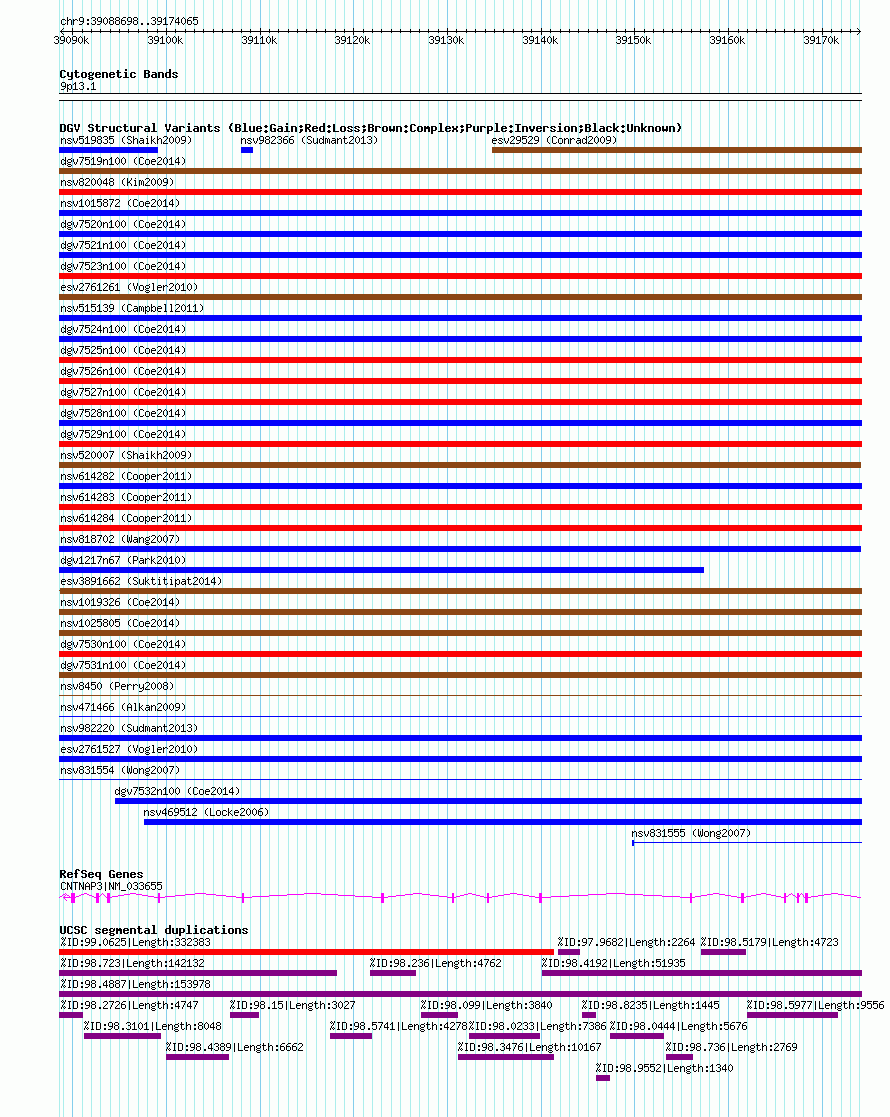Click dgv7525n100 (Coe2014) label
Viewport: 890px width, 1117px height.
click(123, 350)
